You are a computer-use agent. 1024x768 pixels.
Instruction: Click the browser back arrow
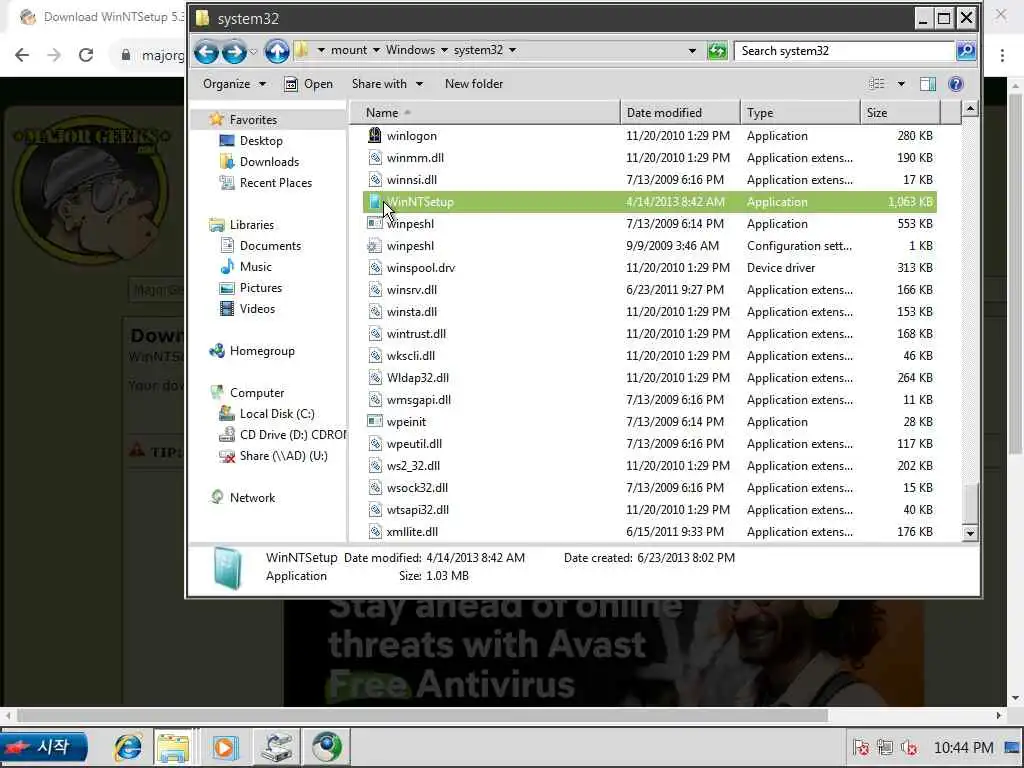22,55
